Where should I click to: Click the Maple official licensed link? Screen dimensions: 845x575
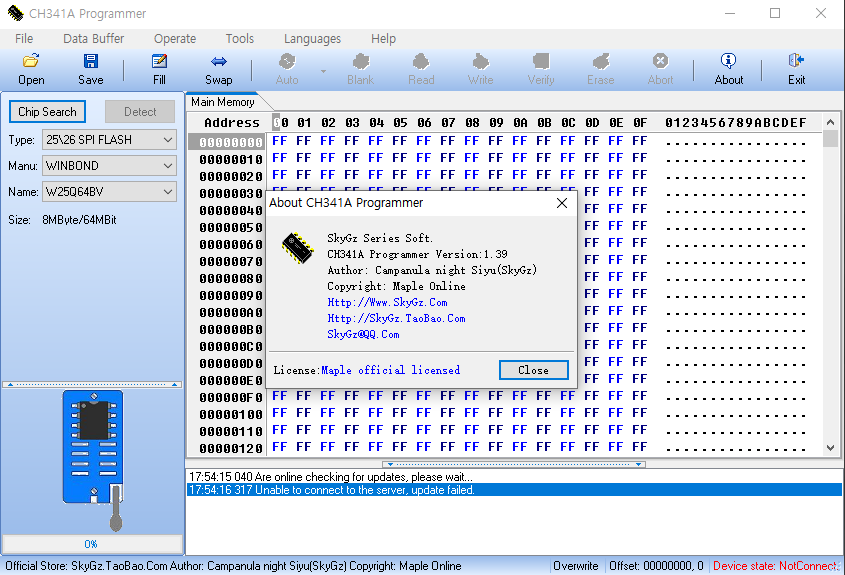[x=391, y=370]
